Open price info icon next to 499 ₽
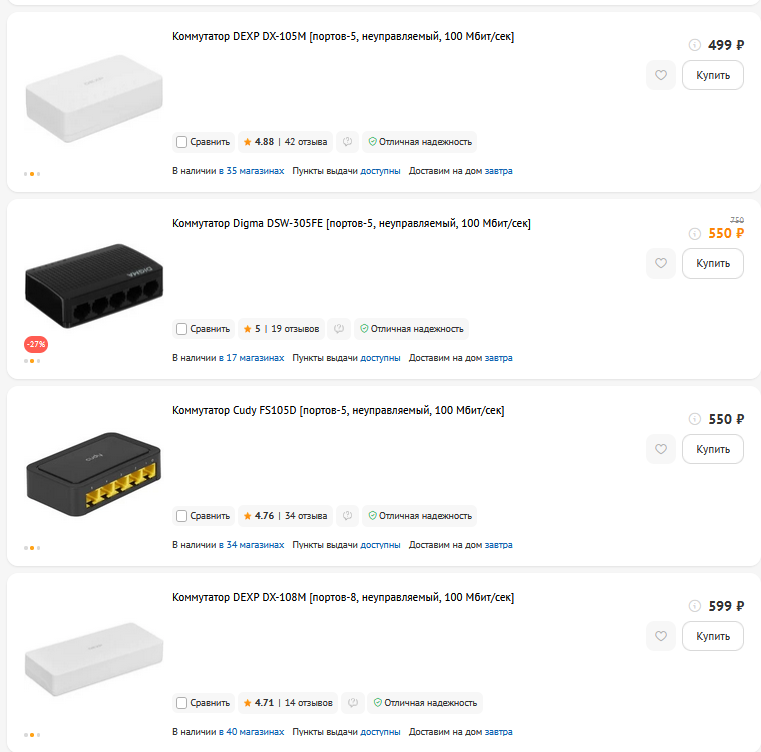761x752 pixels. coord(695,45)
